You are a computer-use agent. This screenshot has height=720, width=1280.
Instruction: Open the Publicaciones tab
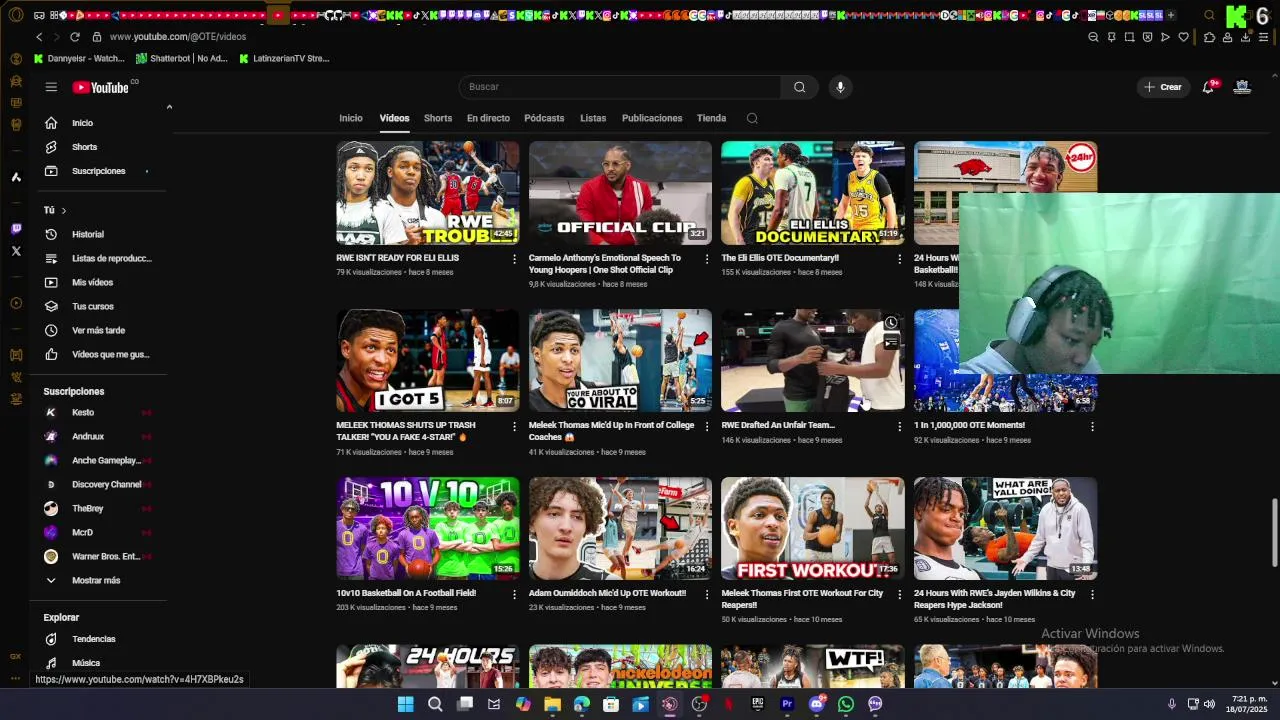[x=652, y=118]
